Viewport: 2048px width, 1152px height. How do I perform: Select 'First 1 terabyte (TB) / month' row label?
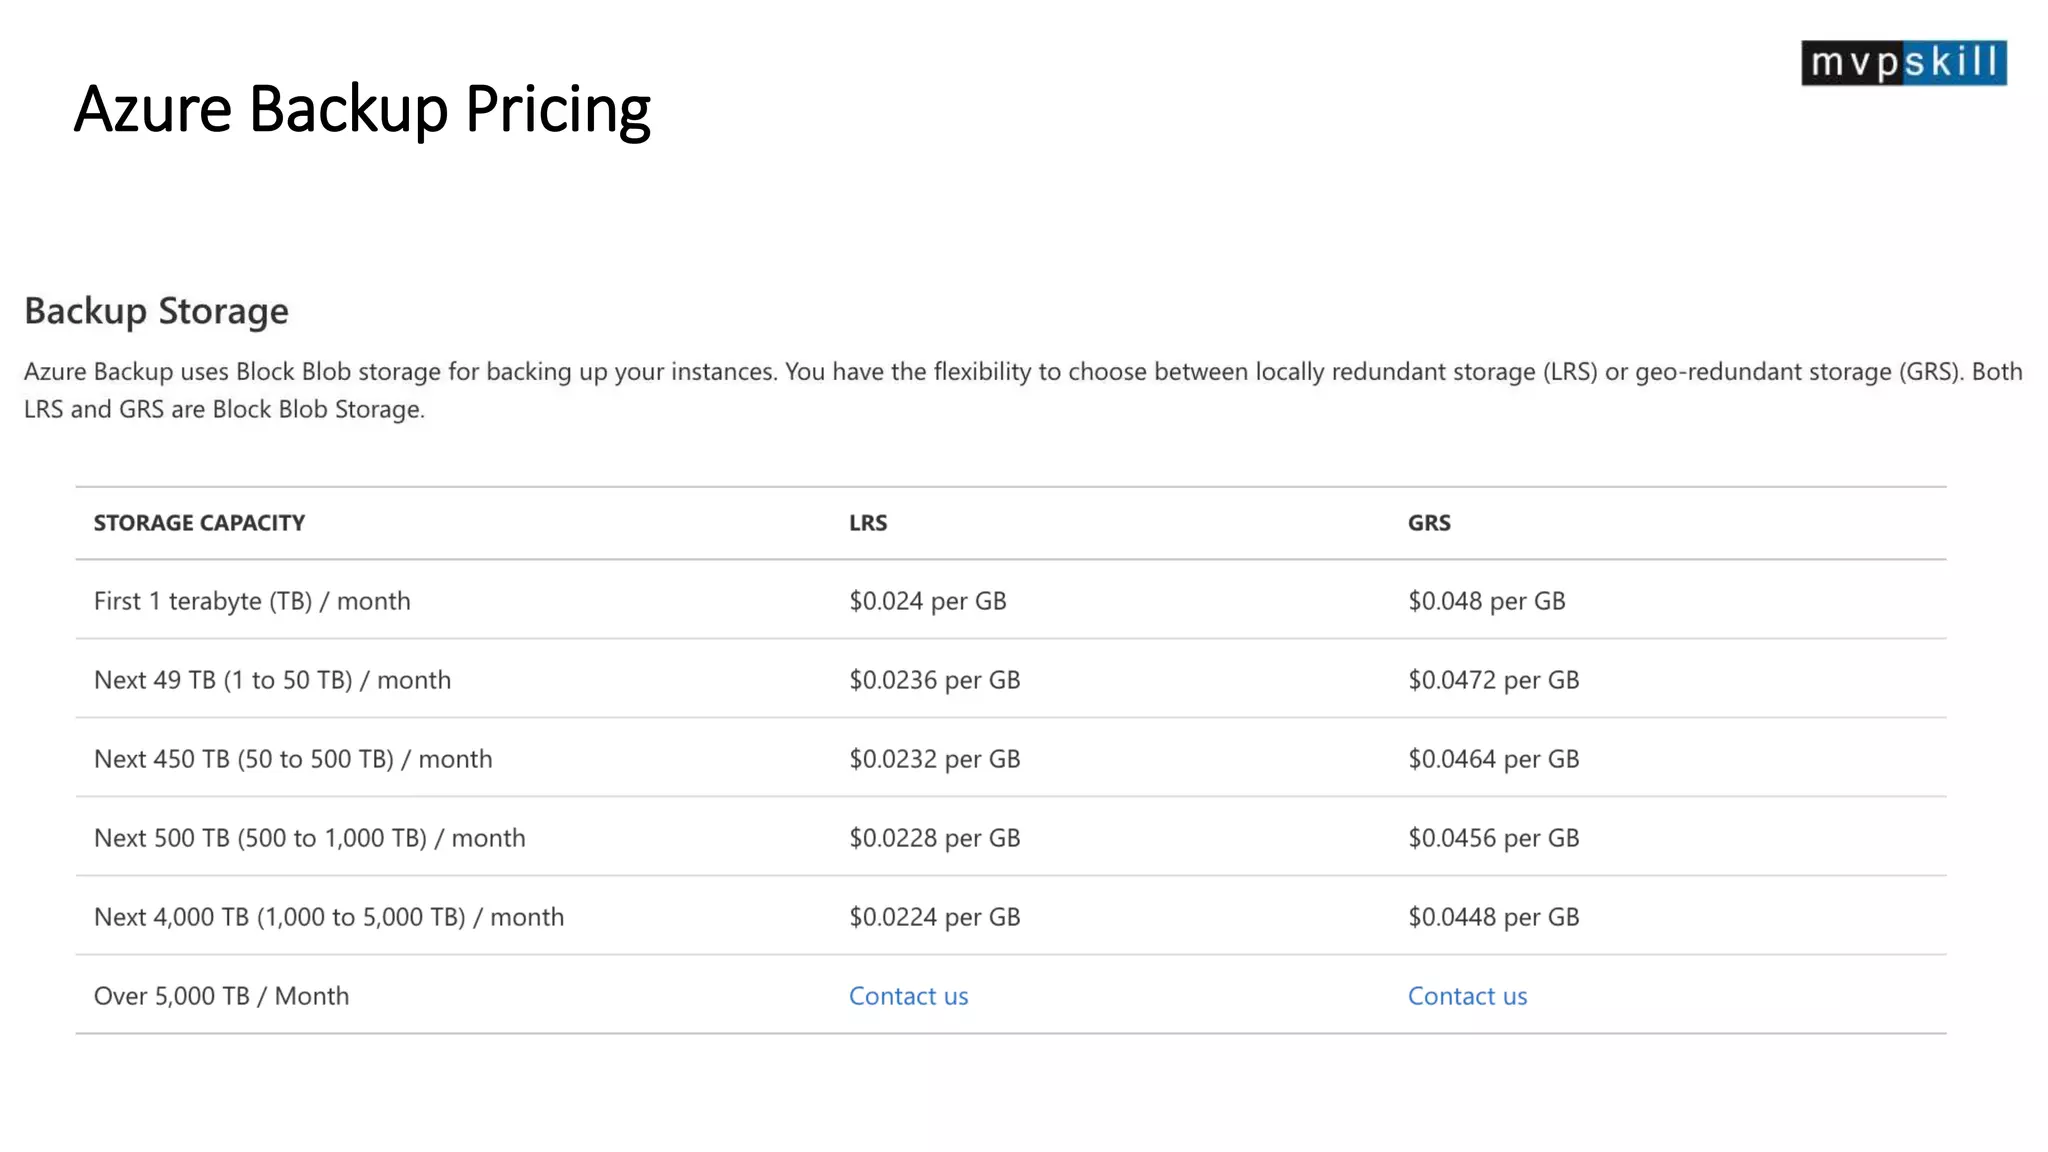point(252,601)
